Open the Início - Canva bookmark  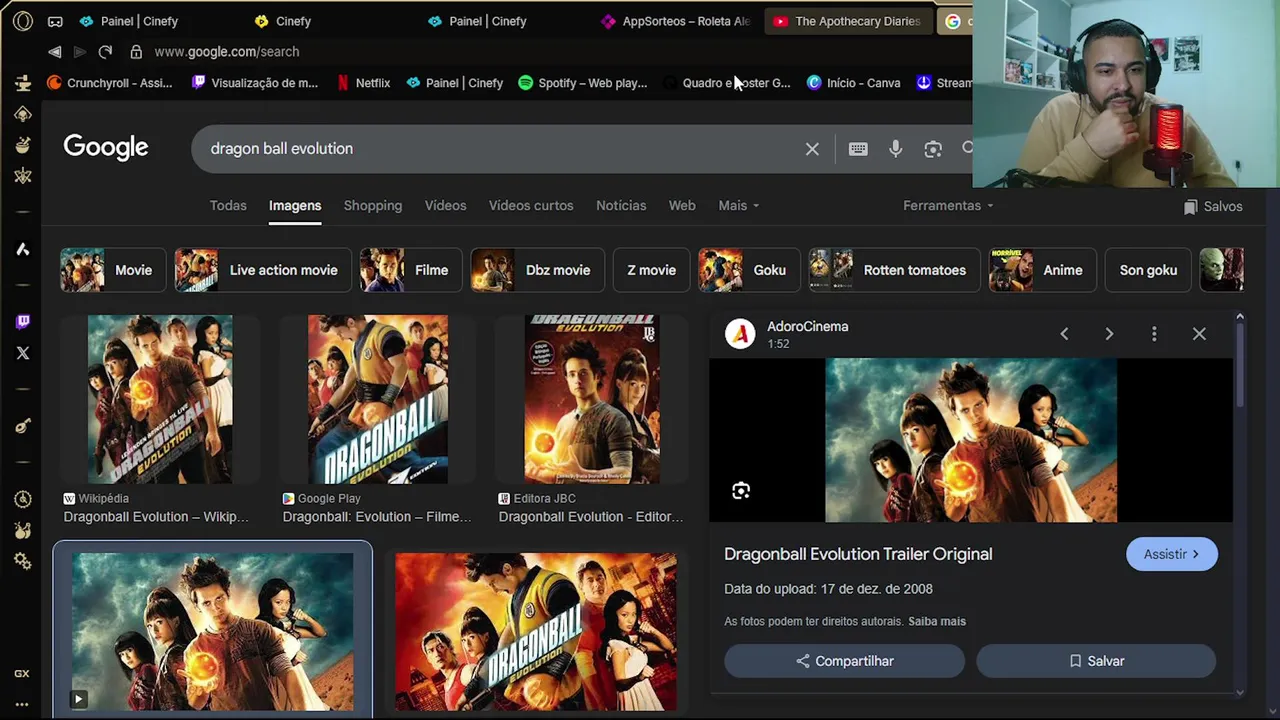click(x=854, y=83)
